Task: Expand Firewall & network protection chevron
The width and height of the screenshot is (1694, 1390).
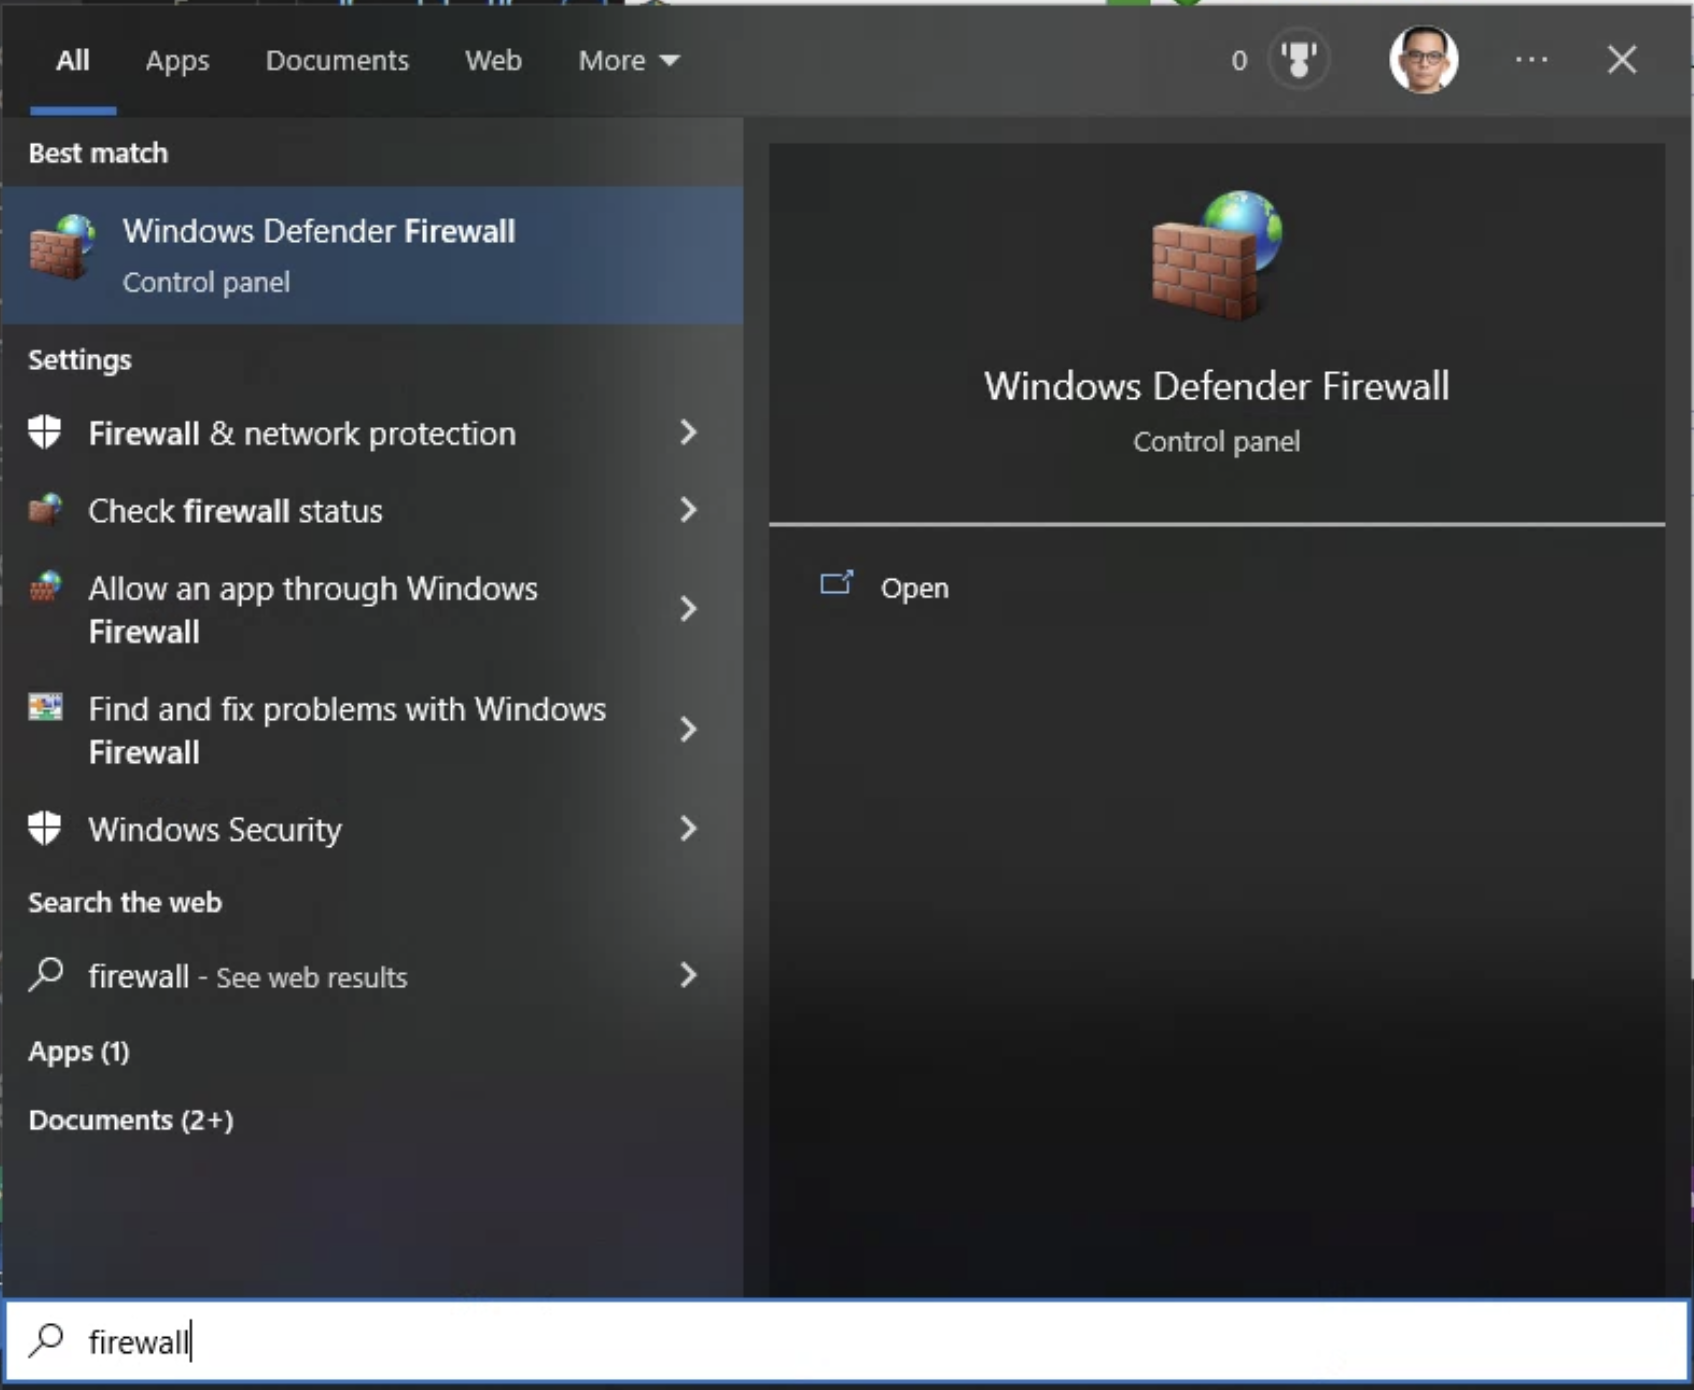Action: [688, 432]
